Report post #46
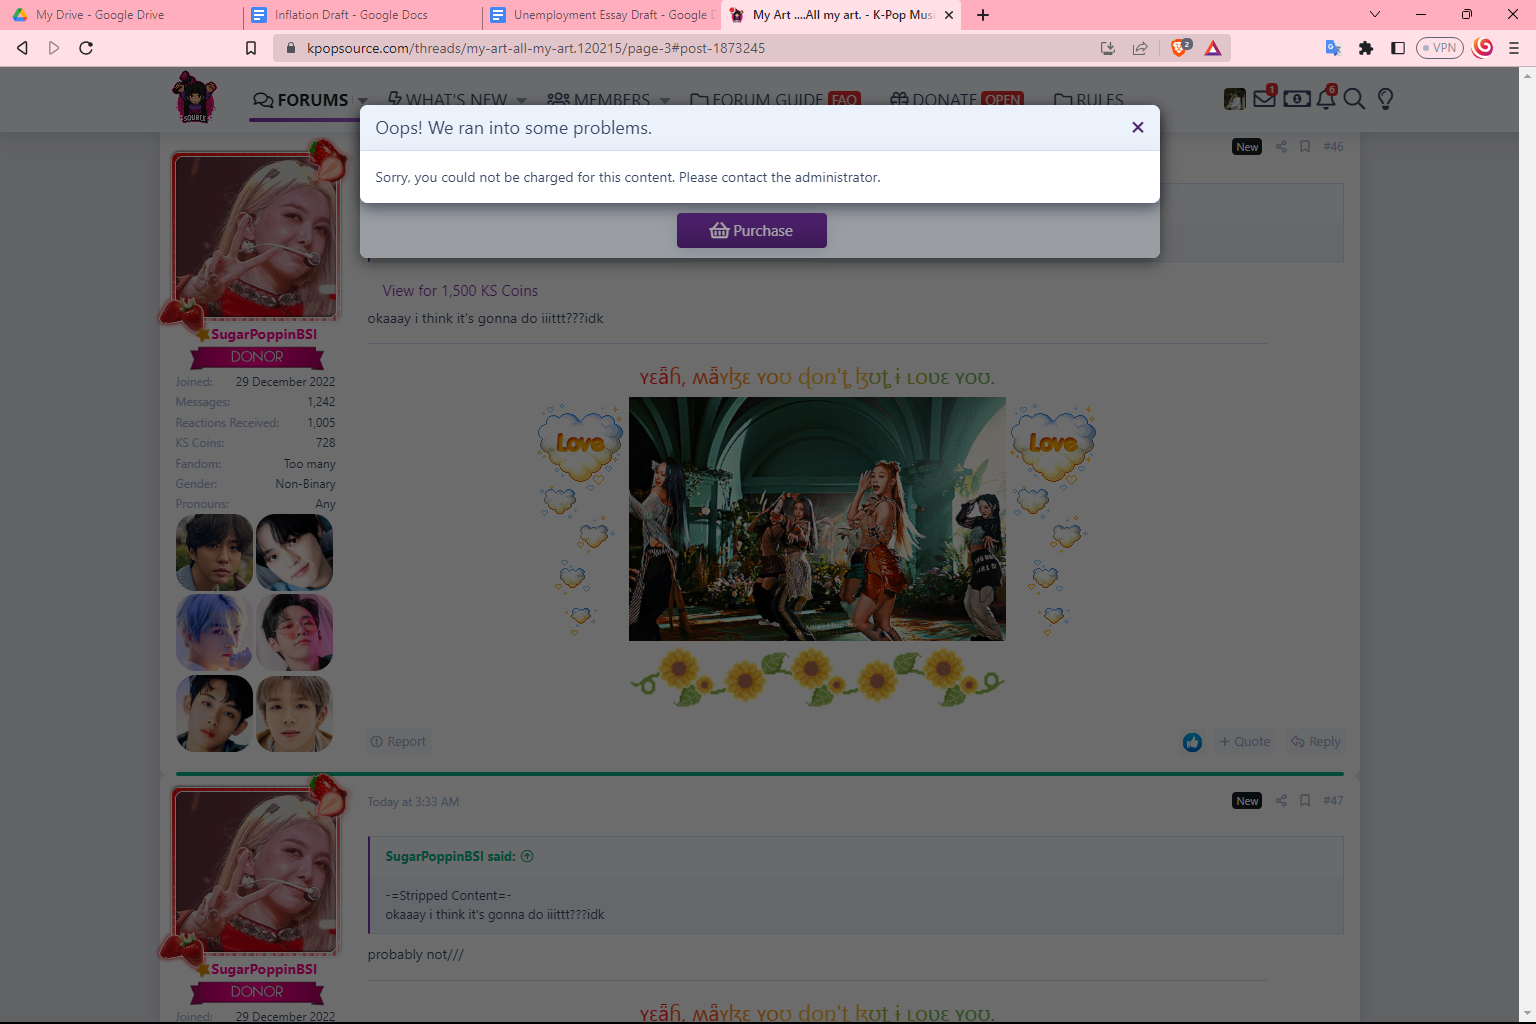 point(398,742)
